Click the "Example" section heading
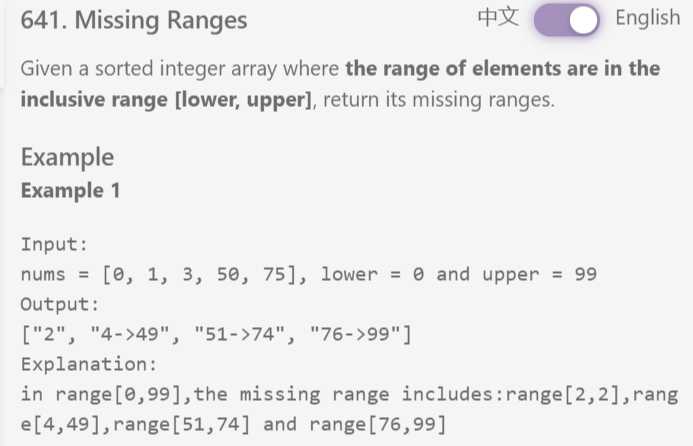Image resolution: width=693 pixels, height=446 pixels. 67,157
